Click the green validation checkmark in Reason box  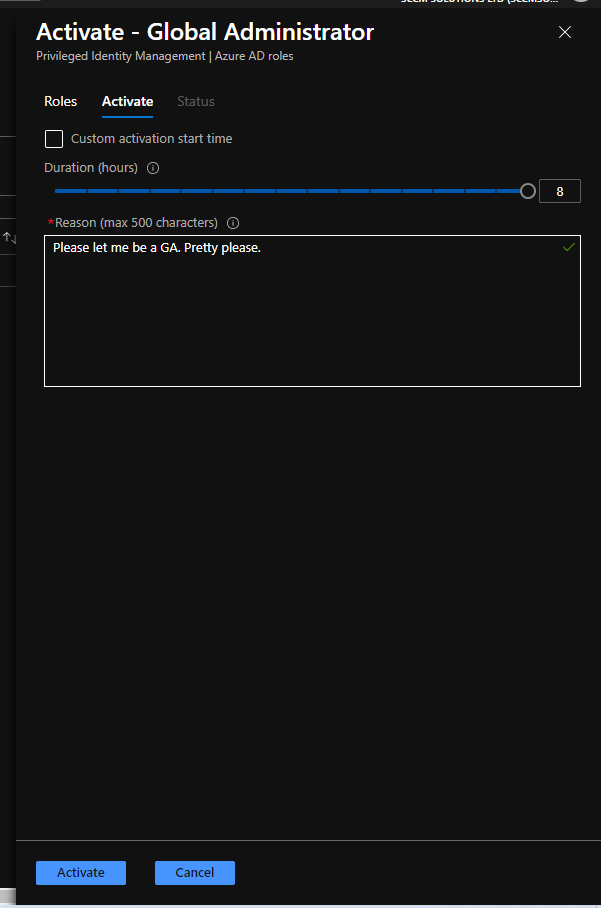coord(568,247)
